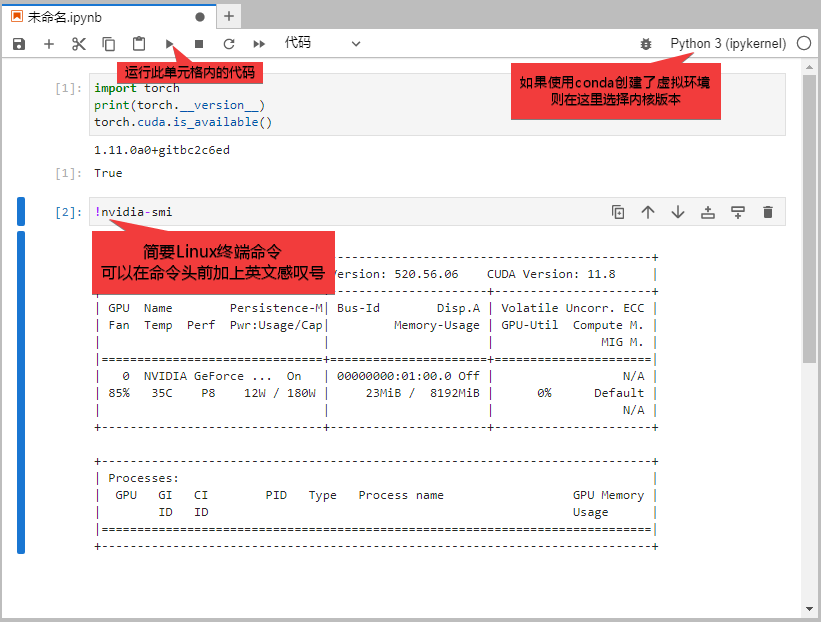Delete the nvidia-smi cell with trash icon
Screen dimensions: 821x622
pos(768,212)
